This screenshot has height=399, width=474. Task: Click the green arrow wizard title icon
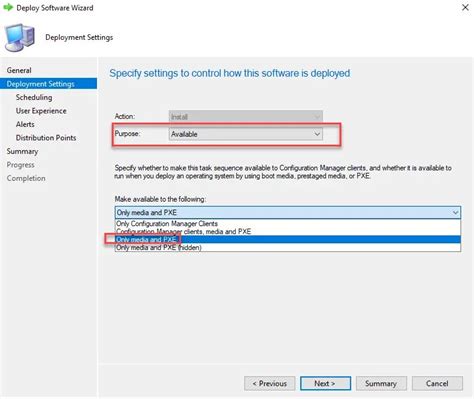pyautogui.click(x=8, y=7)
